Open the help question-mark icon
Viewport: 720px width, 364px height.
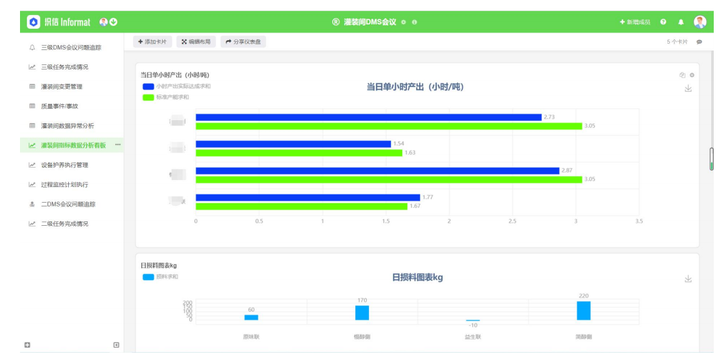[x=663, y=22]
